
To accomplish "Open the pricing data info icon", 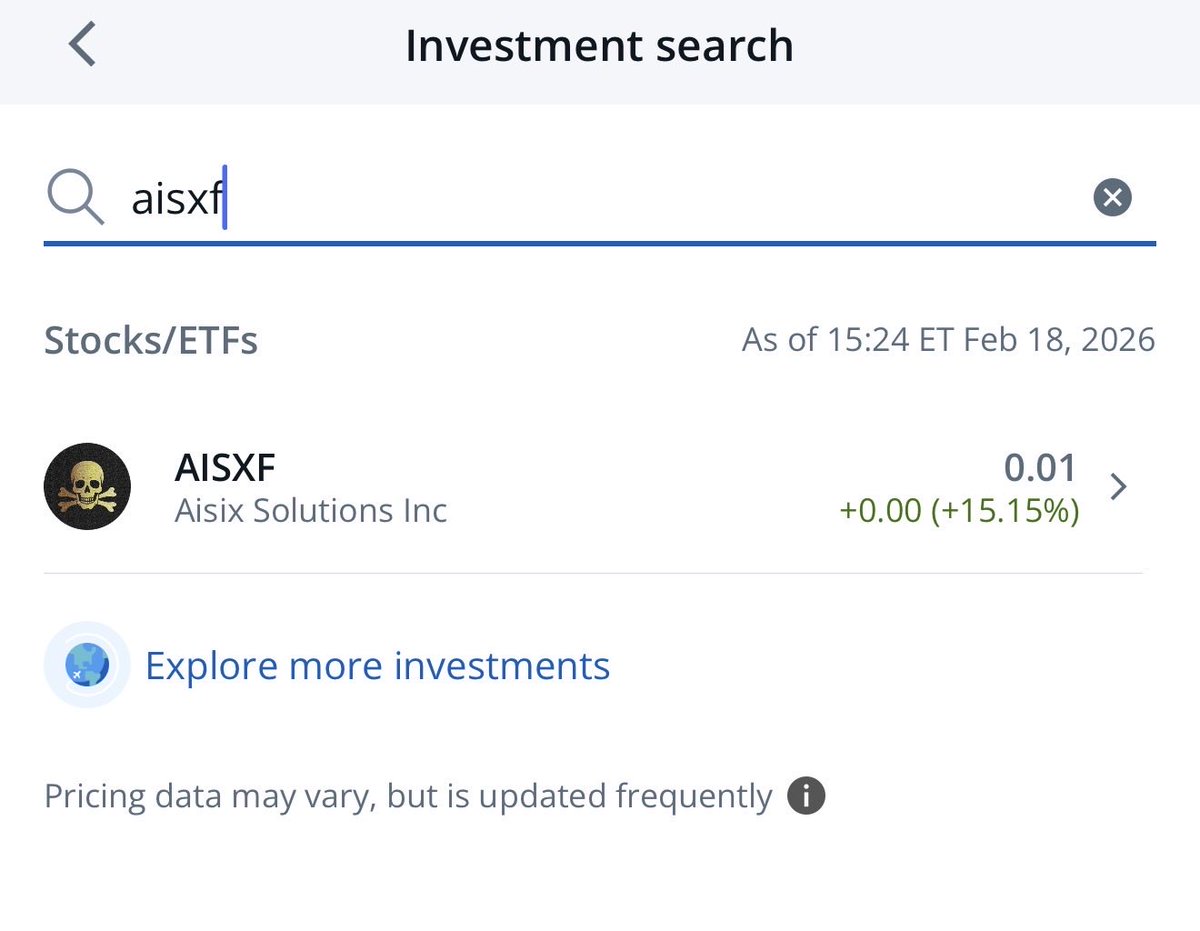I will (x=806, y=797).
